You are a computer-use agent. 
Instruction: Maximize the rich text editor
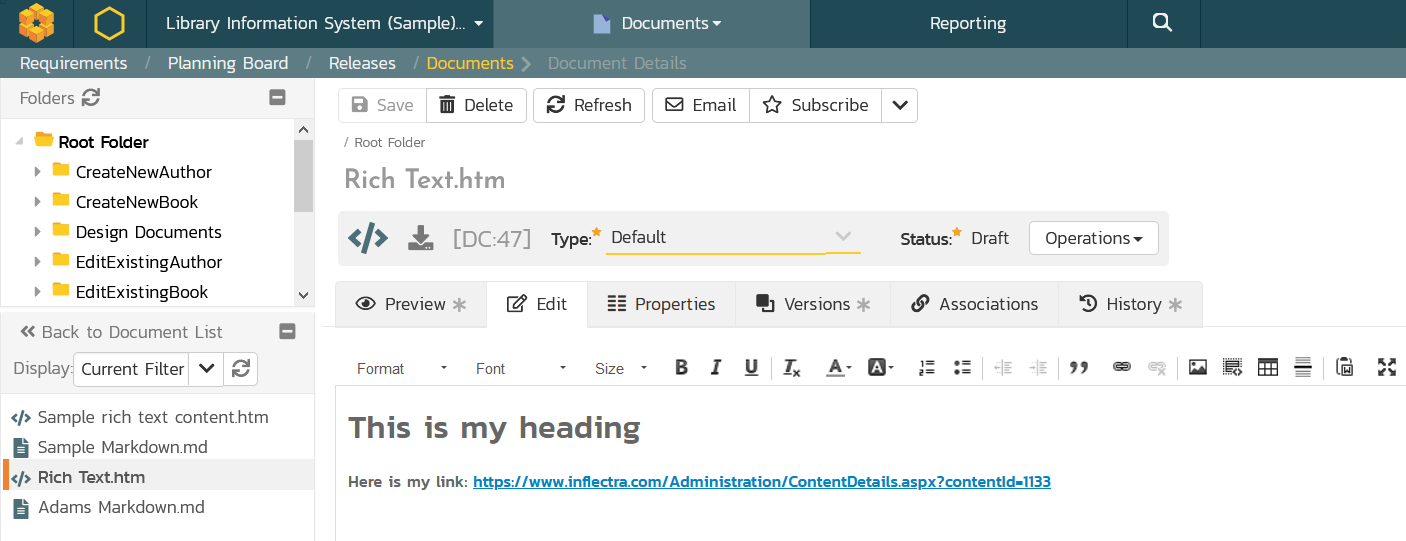point(1386,368)
